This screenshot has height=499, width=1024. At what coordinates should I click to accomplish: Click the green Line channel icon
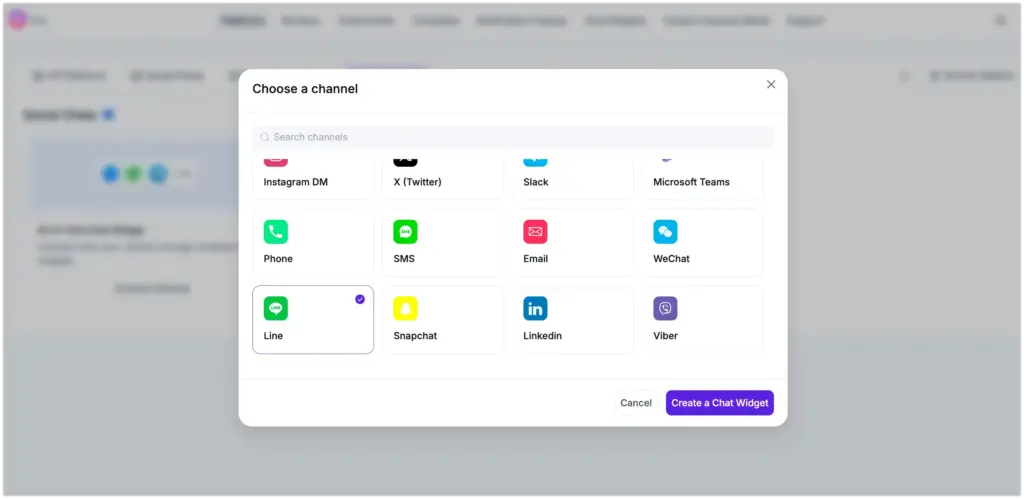(276, 308)
